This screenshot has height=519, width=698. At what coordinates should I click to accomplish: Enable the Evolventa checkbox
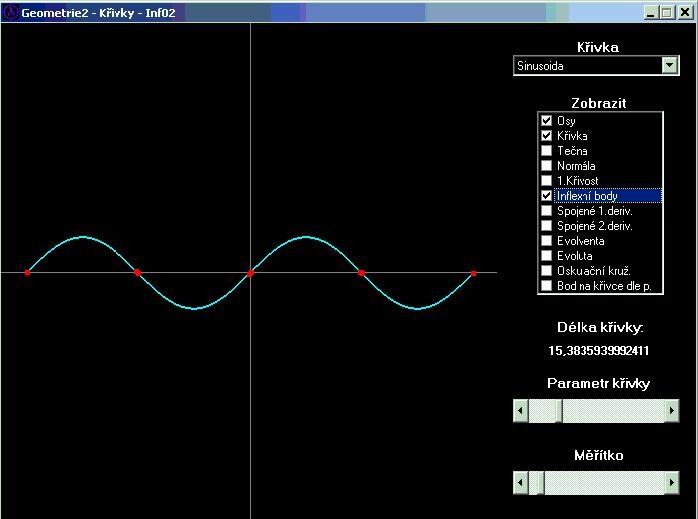546,241
